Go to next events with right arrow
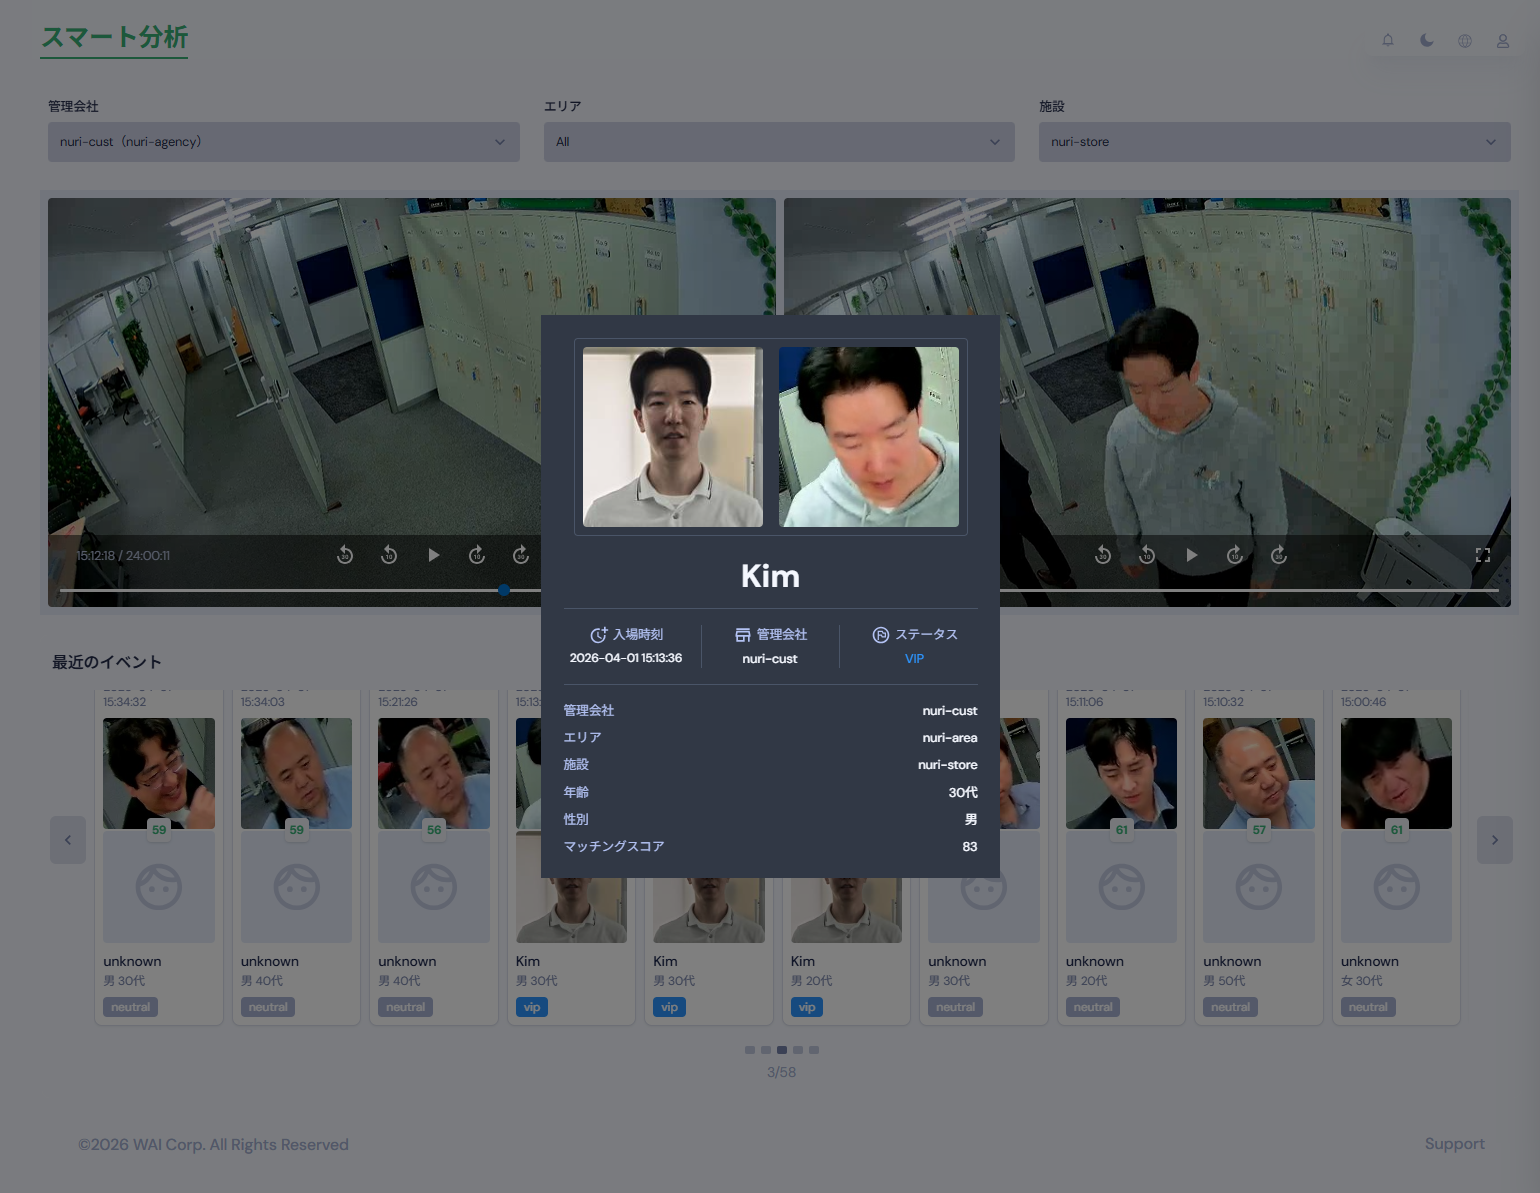1540x1193 pixels. [x=1495, y=840]
